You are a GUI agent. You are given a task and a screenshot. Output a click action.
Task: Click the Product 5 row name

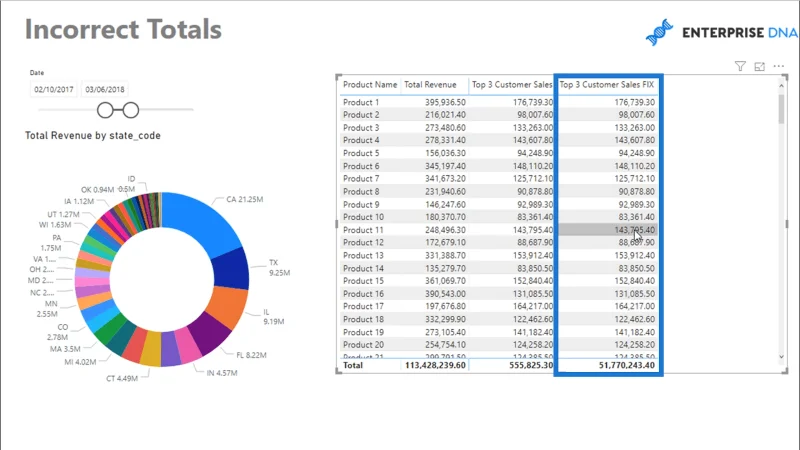[361, 153]
